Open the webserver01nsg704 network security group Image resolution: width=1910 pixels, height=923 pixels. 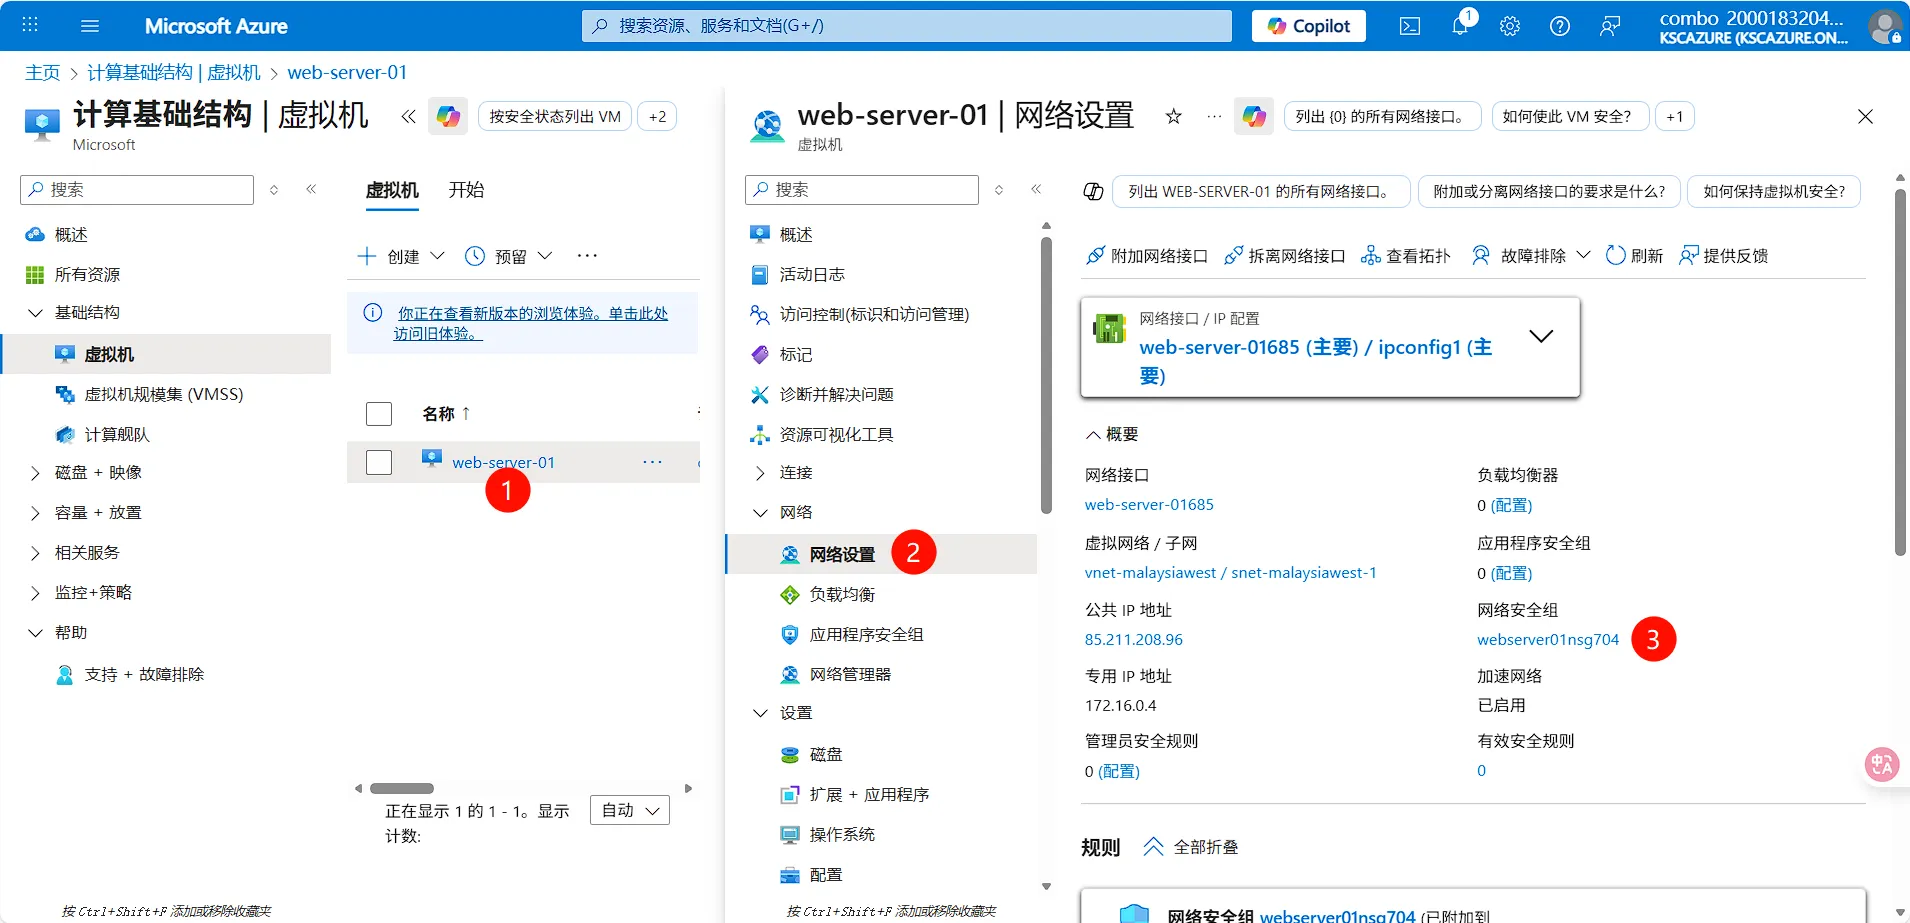(1546, 639)
